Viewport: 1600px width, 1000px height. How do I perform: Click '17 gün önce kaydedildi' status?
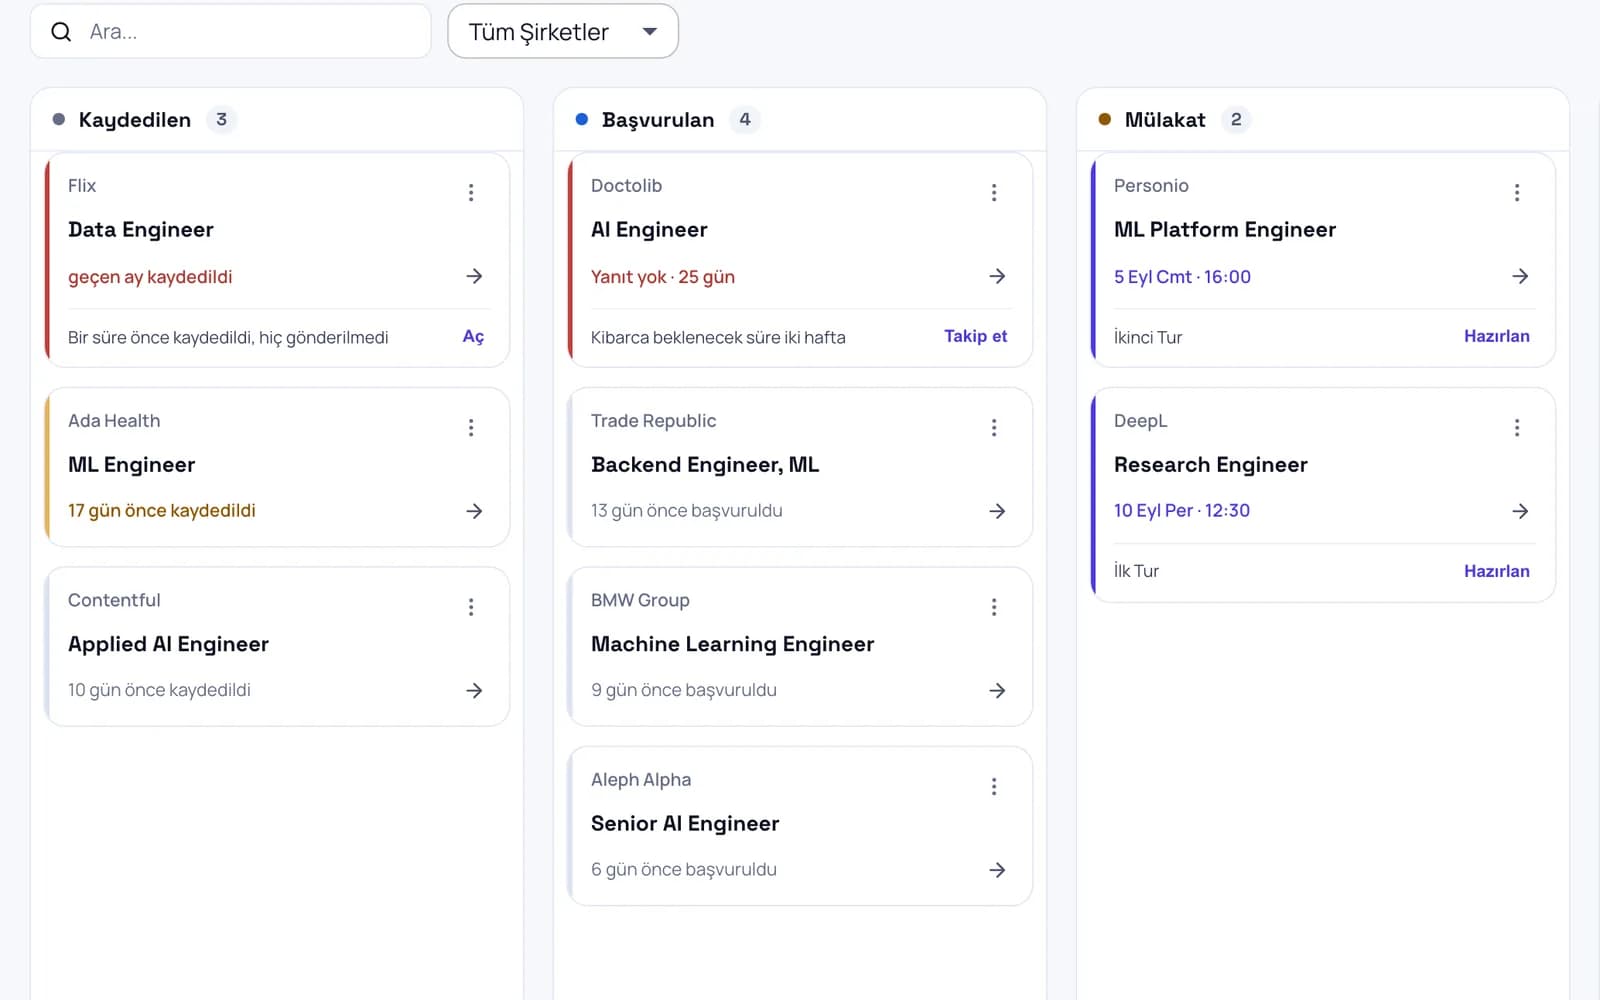(x=162, y=511)
